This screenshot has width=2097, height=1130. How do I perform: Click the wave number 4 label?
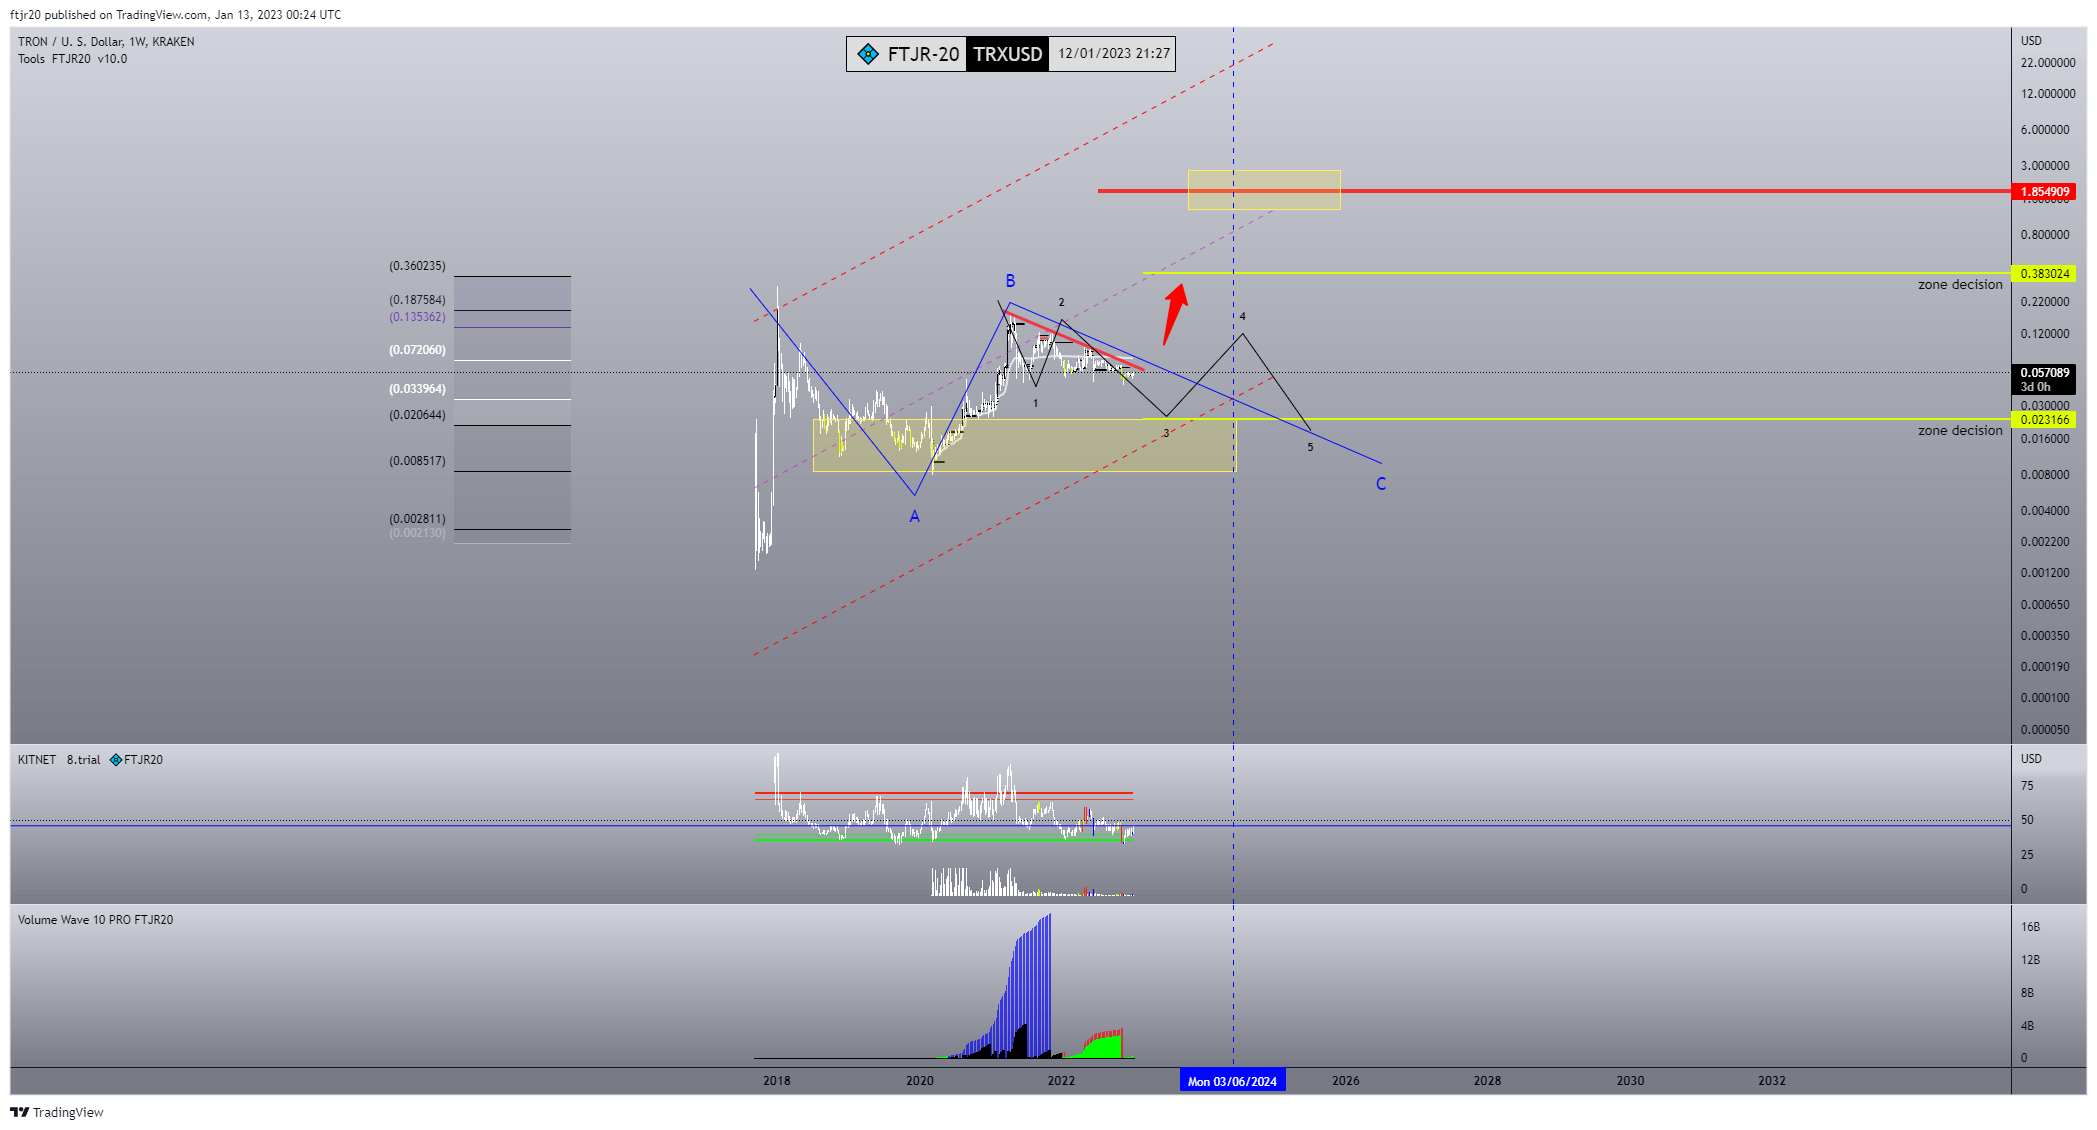1243,317
